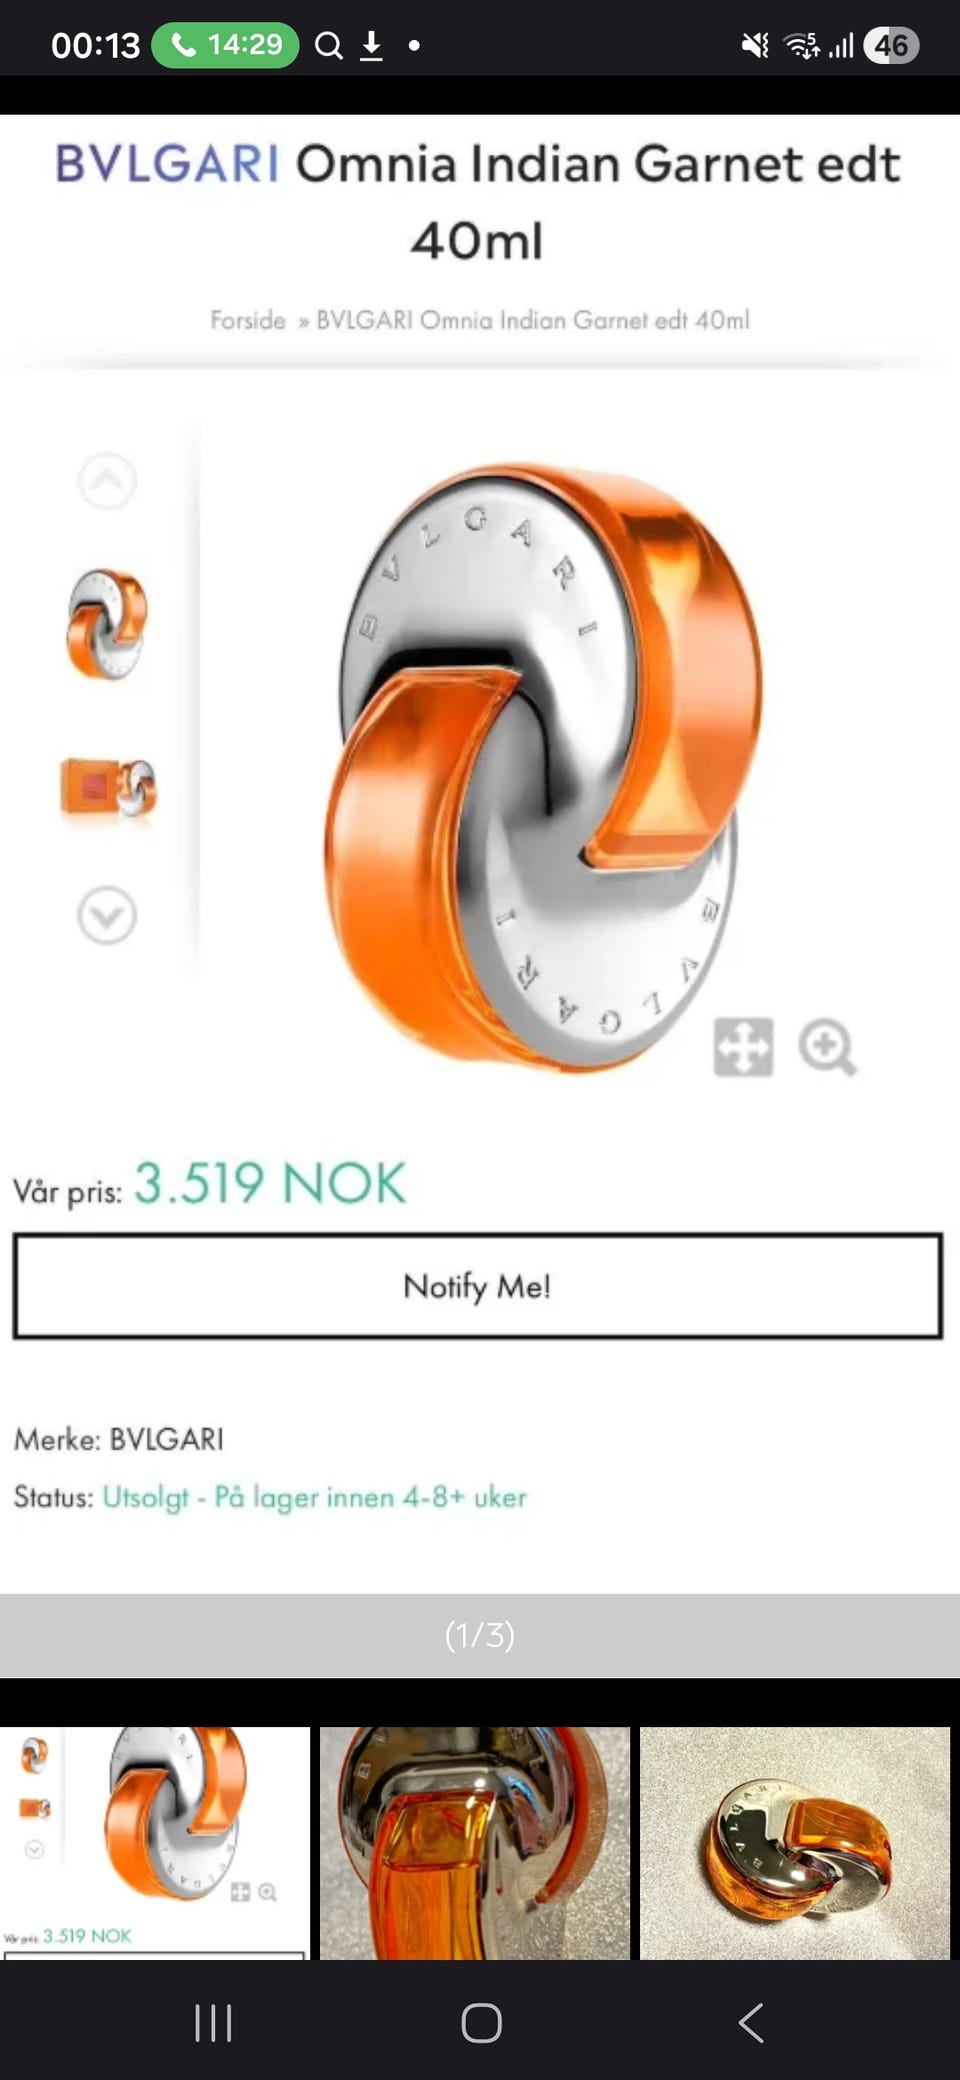
Task: Tap the green ongoing call timer pill
Action: click(x=225, y=45)
